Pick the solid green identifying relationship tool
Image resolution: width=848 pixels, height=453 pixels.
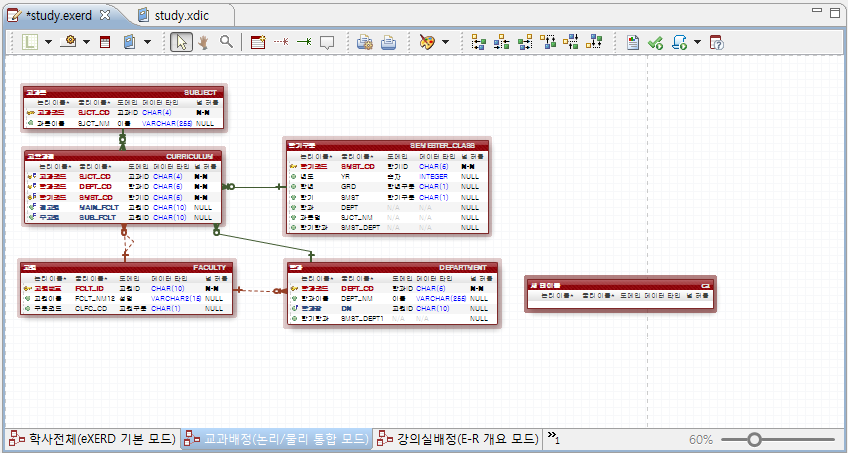pos(304,42)
